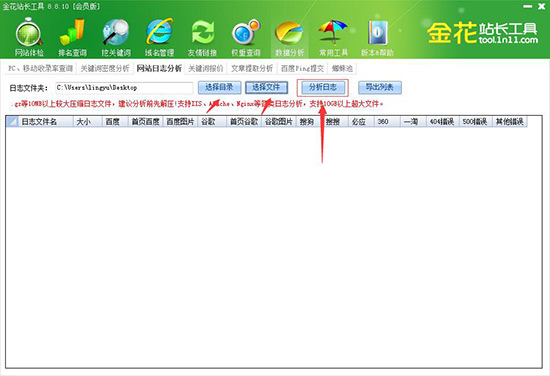
Task: Click the 500错误 column header
Action: (x=476, y=122)
